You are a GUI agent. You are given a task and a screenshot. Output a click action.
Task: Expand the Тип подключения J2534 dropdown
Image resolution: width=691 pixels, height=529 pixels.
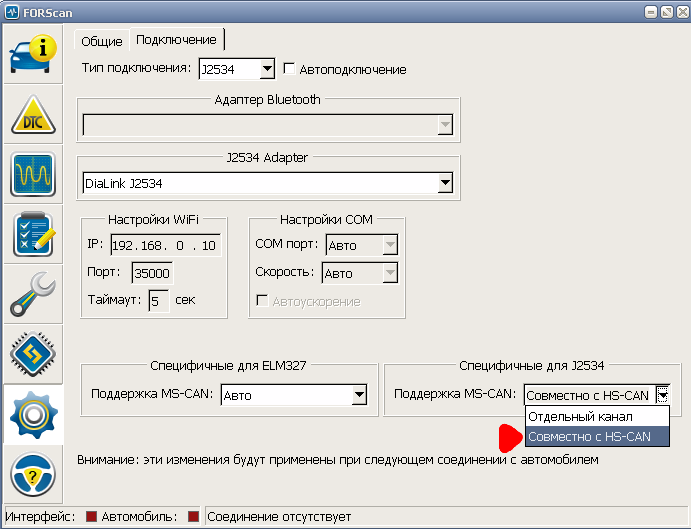point(266,69)
